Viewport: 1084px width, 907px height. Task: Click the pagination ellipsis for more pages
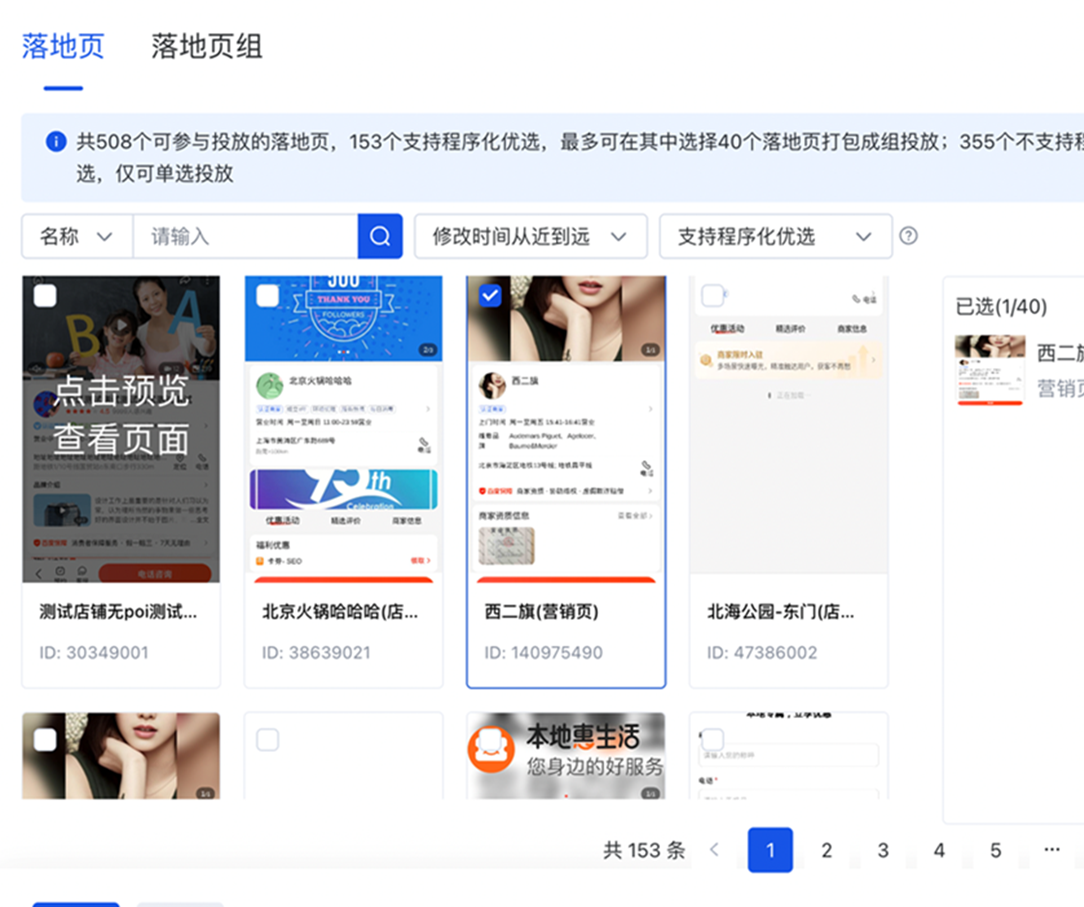[x=1051, y=850]
